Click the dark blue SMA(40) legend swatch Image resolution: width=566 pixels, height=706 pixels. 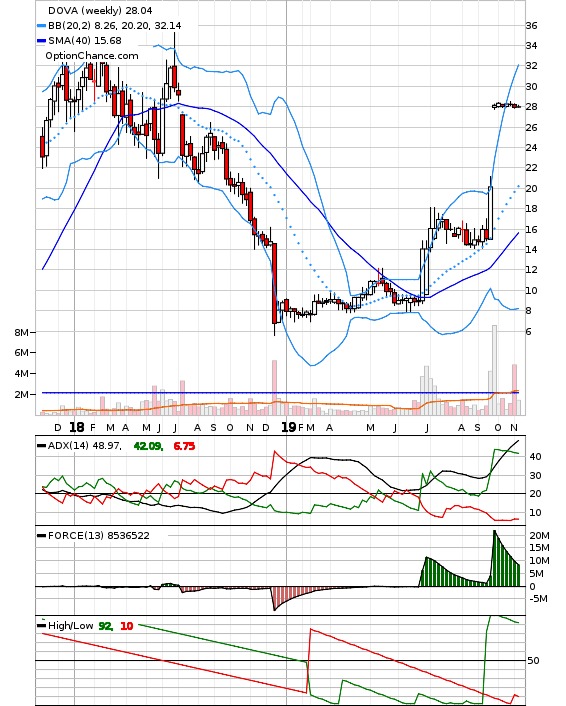41,41
